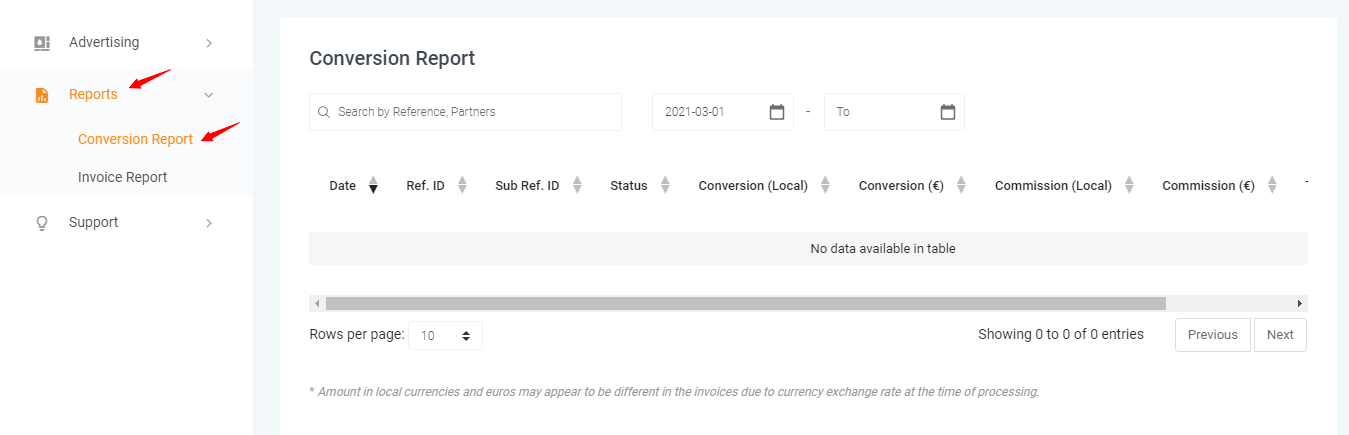Click the Previous pagination button

tap(1212, 335)
